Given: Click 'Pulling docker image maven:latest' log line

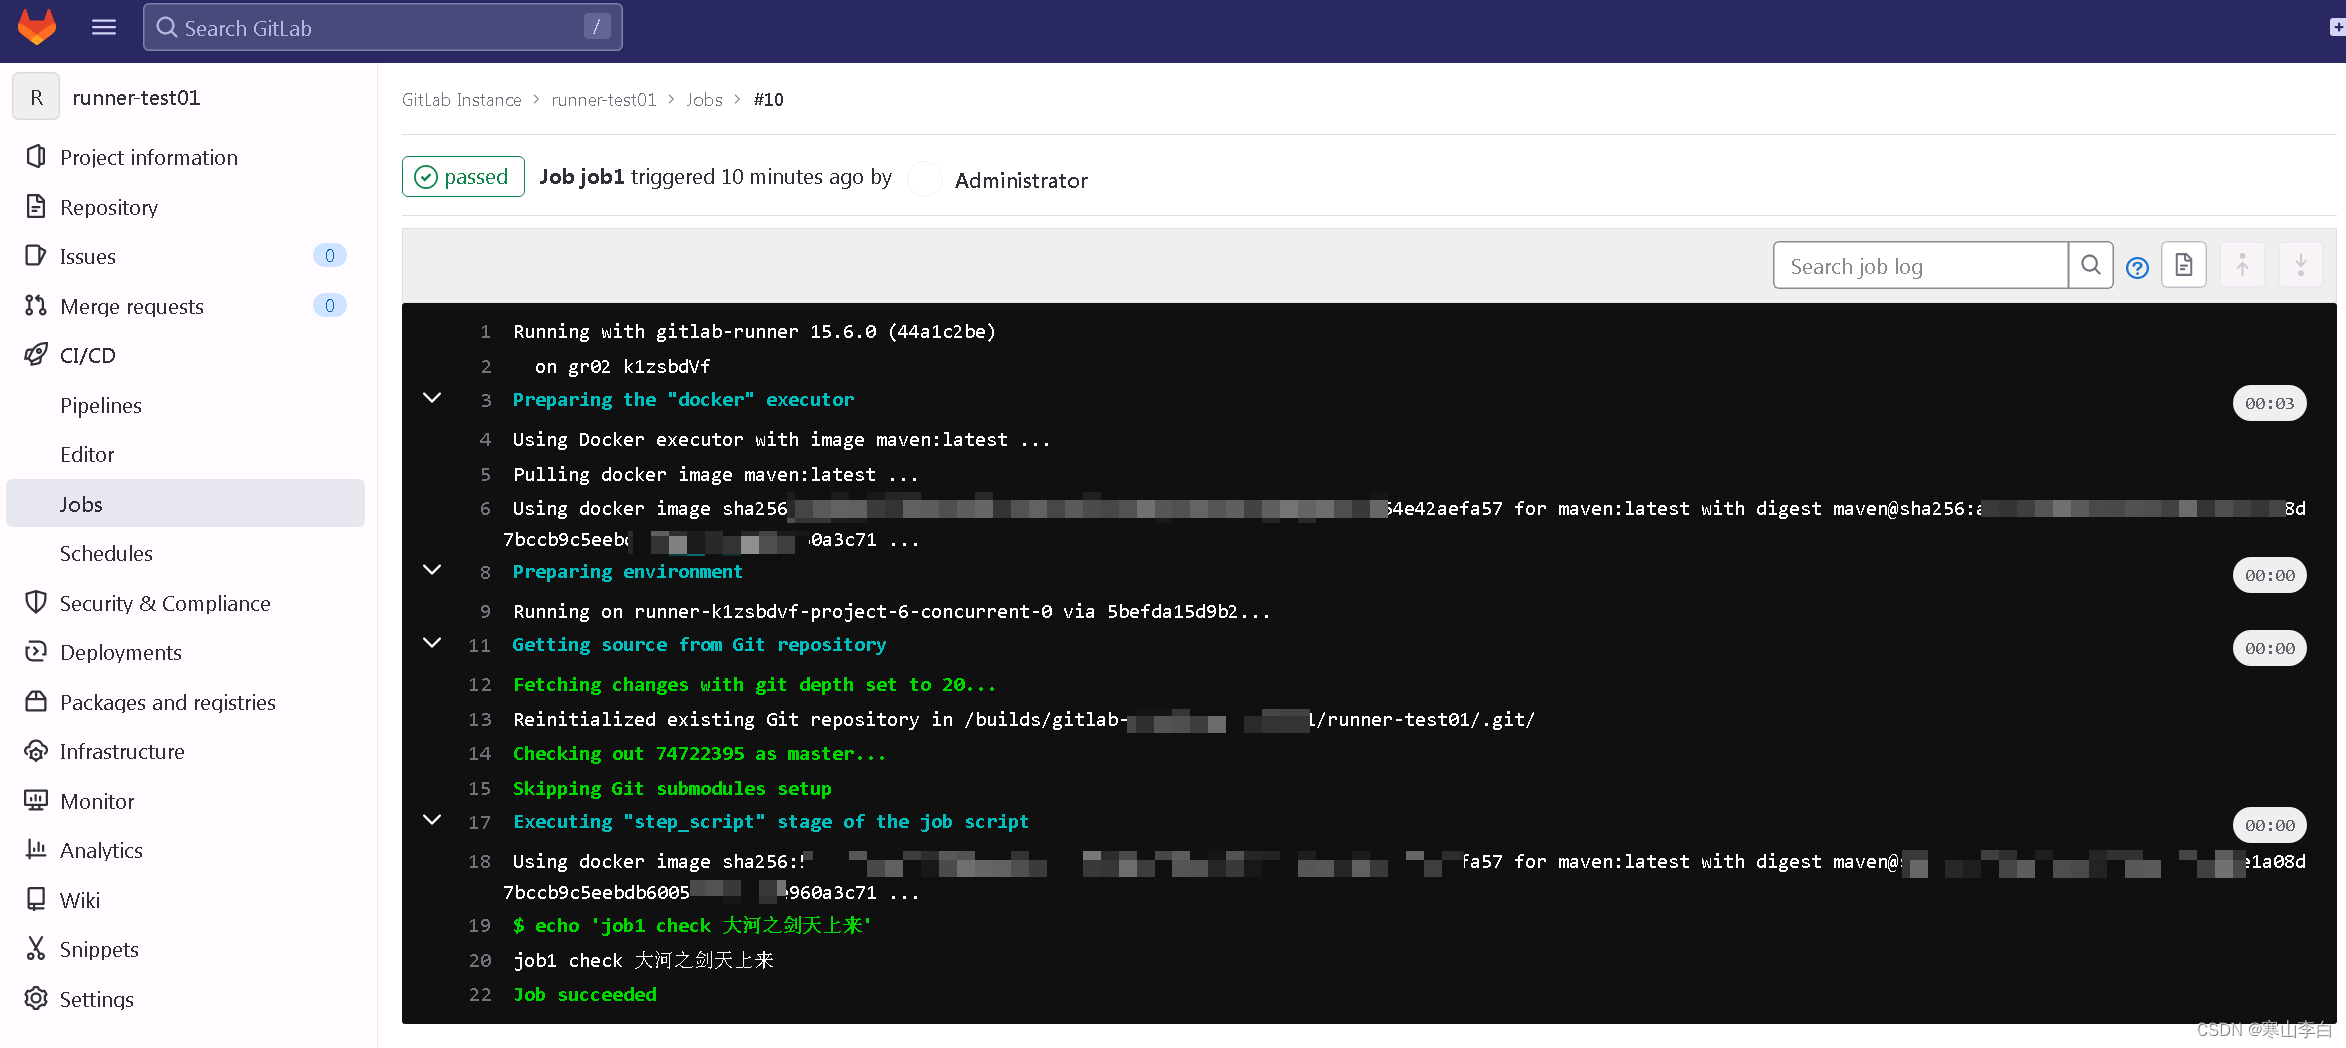Looking at the screenshot, I should pyautogui.click(x=715, y=474).
